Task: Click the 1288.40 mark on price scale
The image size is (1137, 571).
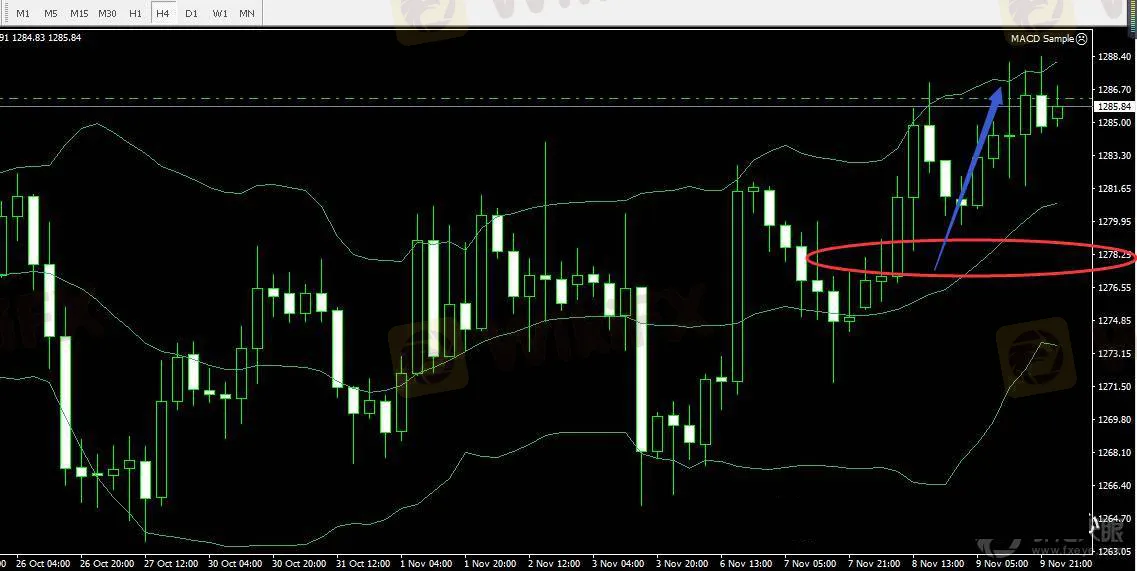Action: point(1114,57)
